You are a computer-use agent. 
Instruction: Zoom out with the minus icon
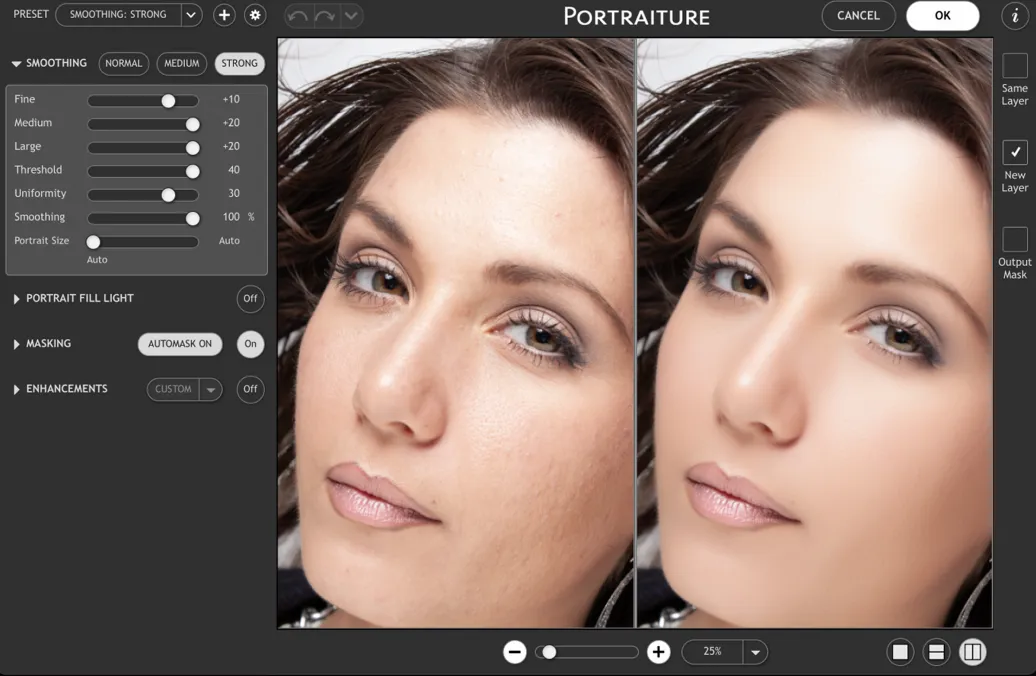pos(515,652)
